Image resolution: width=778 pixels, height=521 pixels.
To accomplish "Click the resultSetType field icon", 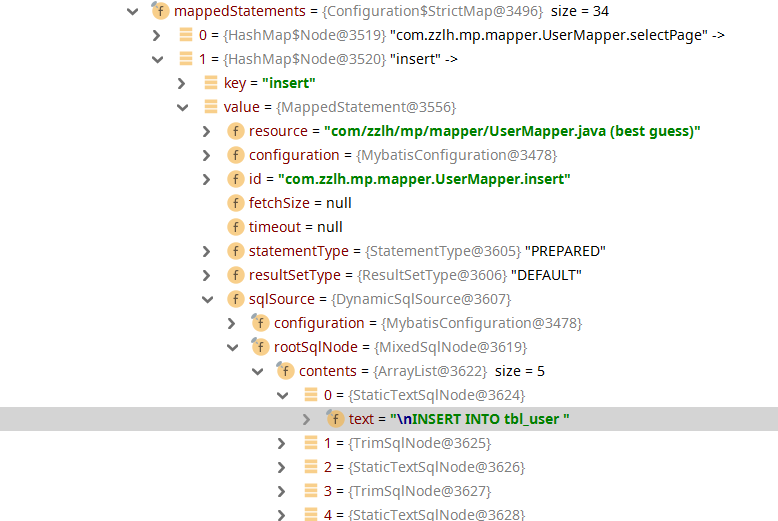I will click(236, 275).
